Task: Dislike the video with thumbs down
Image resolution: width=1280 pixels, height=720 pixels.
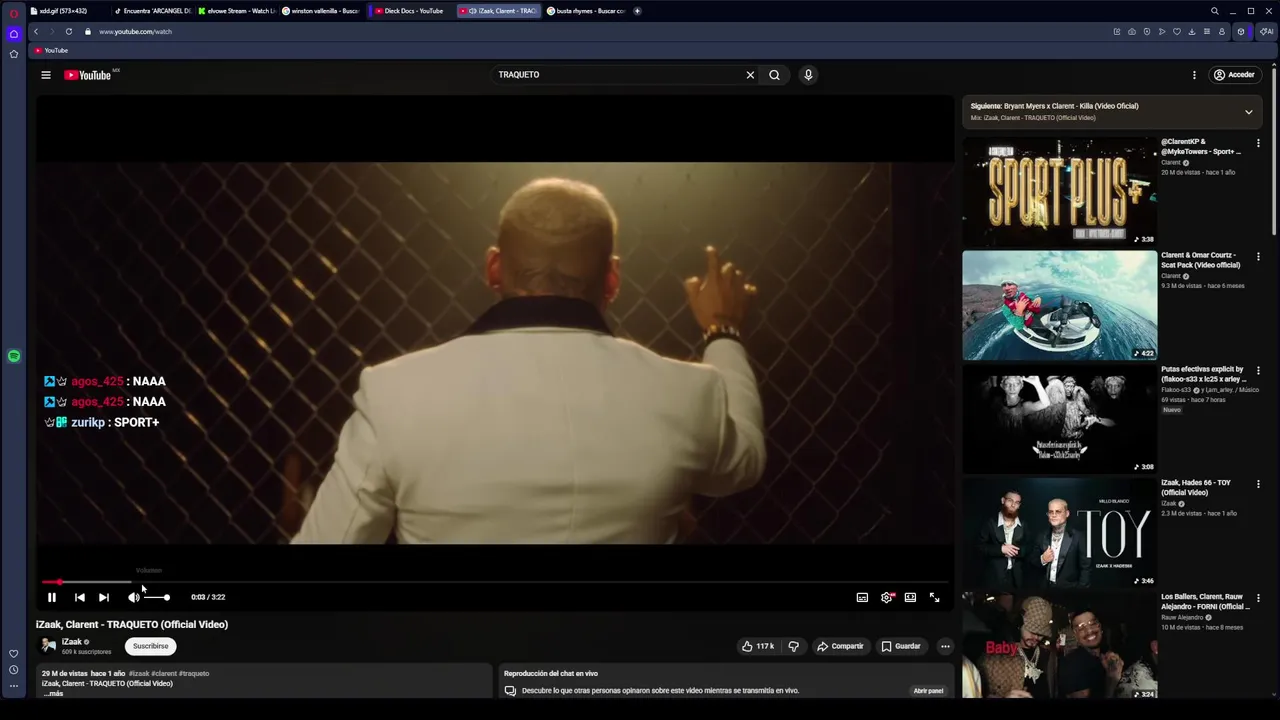Action: click(x=794, y=646)
